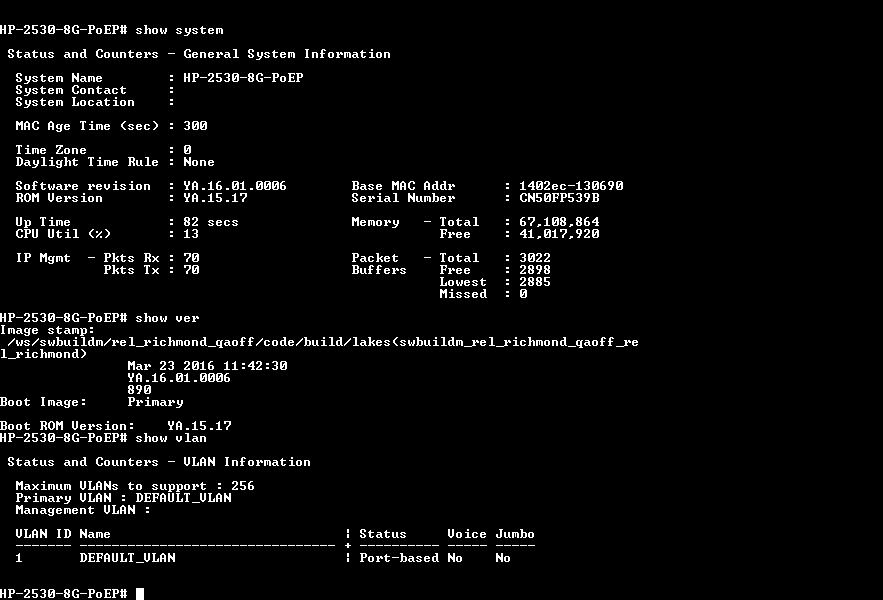Image resolution: width=883 pixels, height=600 pixels.
Task: Click the Packet Buffers Missed value 0
Action: pyautogui.click(x=523, y=294)
